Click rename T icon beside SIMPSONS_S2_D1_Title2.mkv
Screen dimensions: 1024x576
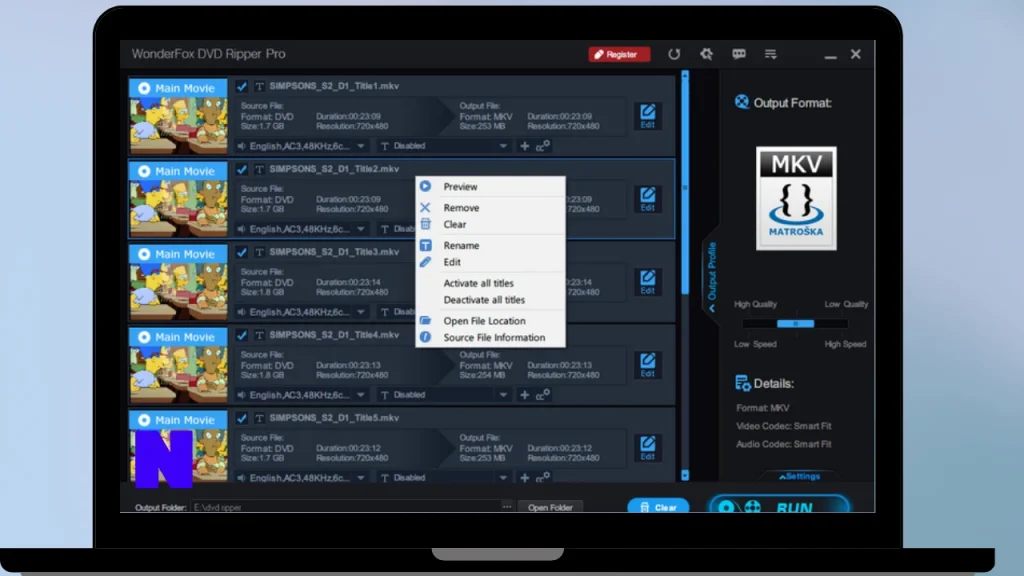coord(259,169)
